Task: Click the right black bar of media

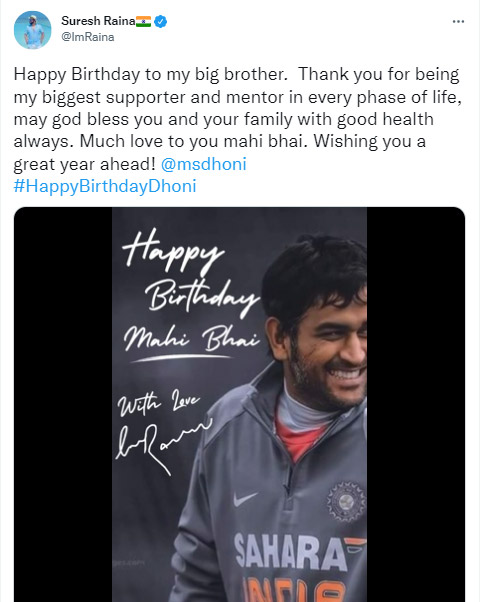Action: tap(416, 404)
